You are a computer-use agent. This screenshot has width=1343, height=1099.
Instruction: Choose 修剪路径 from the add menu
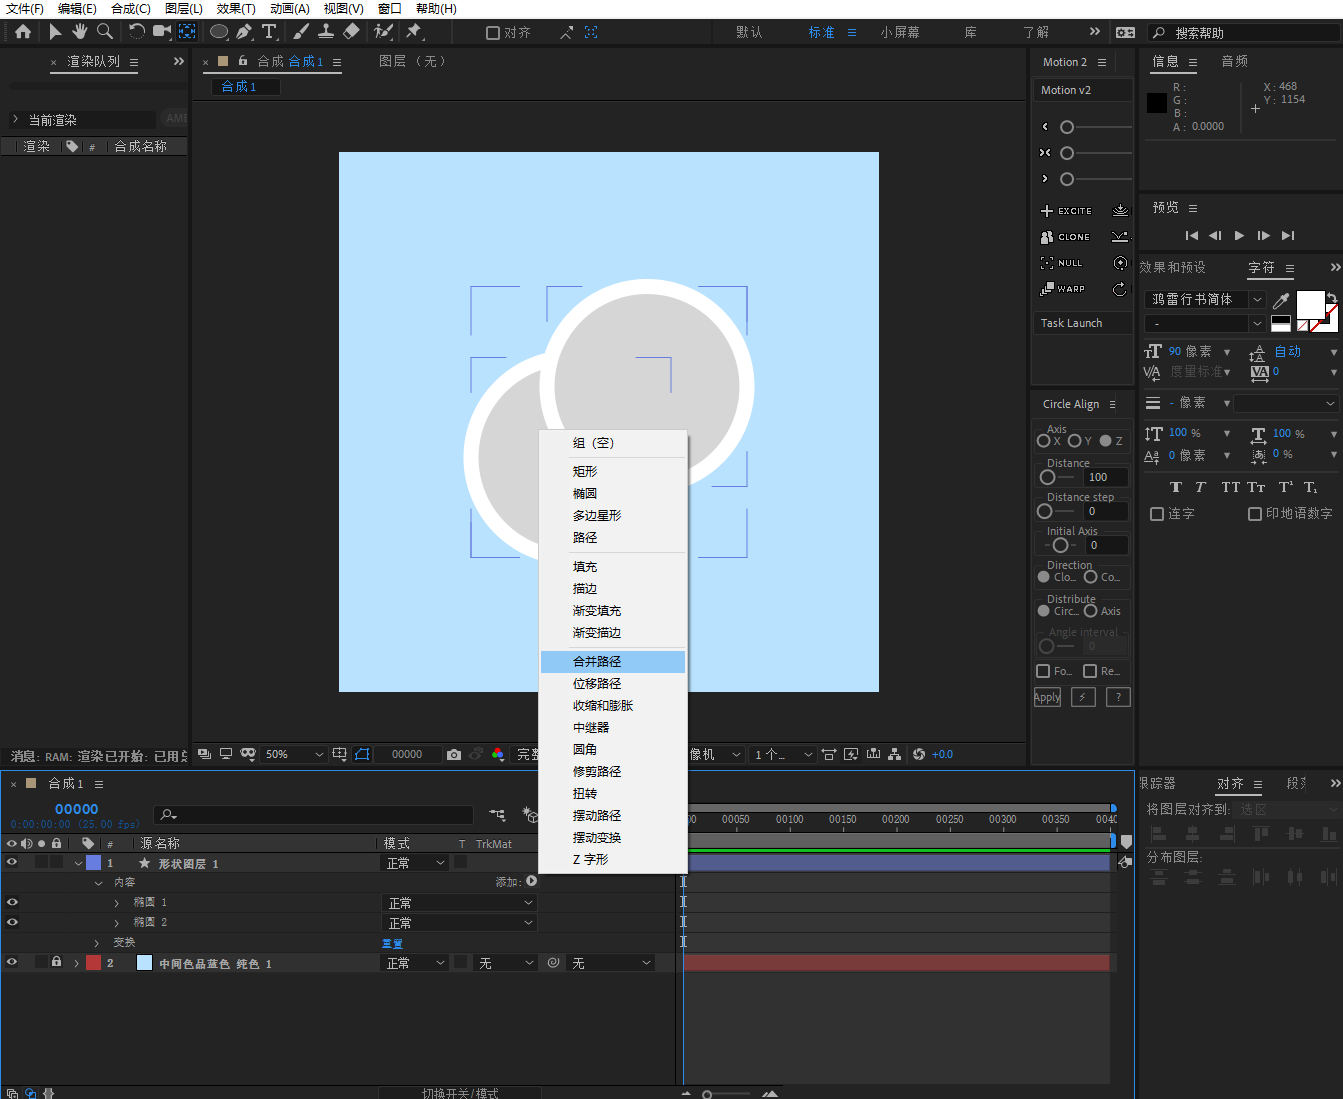[x=613, y=772]
